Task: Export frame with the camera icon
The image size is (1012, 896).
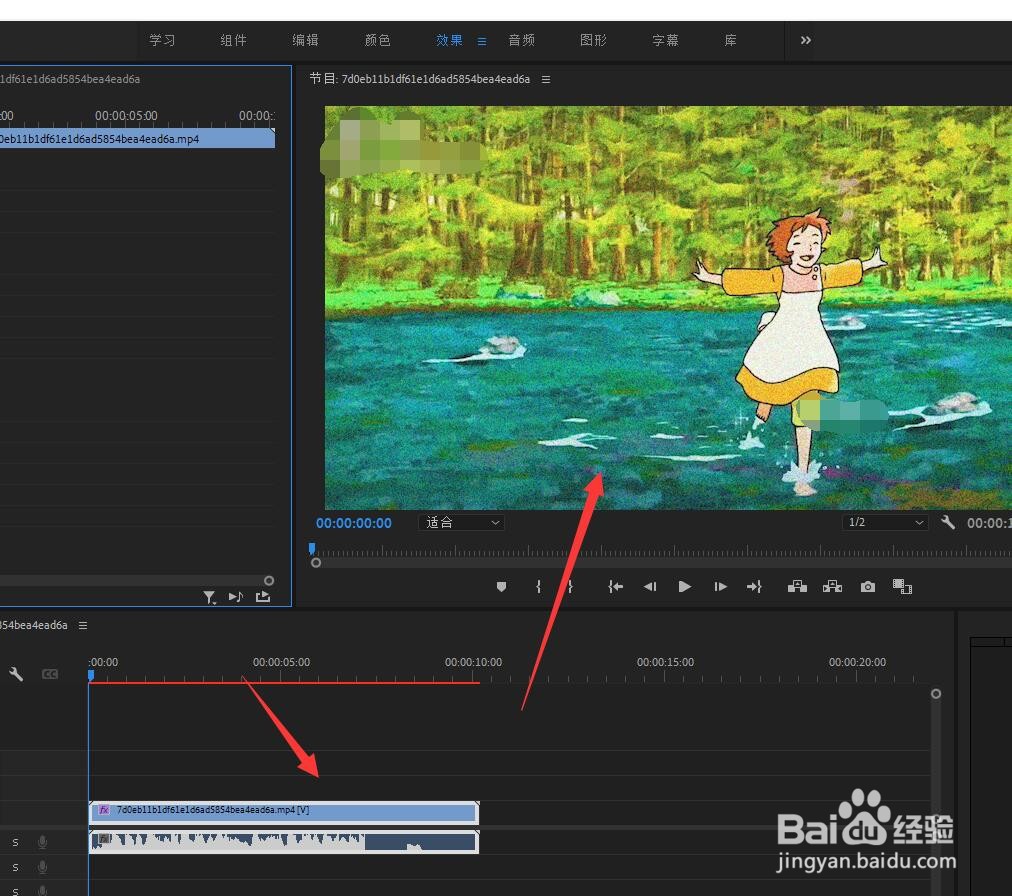Action: (867, 586)
